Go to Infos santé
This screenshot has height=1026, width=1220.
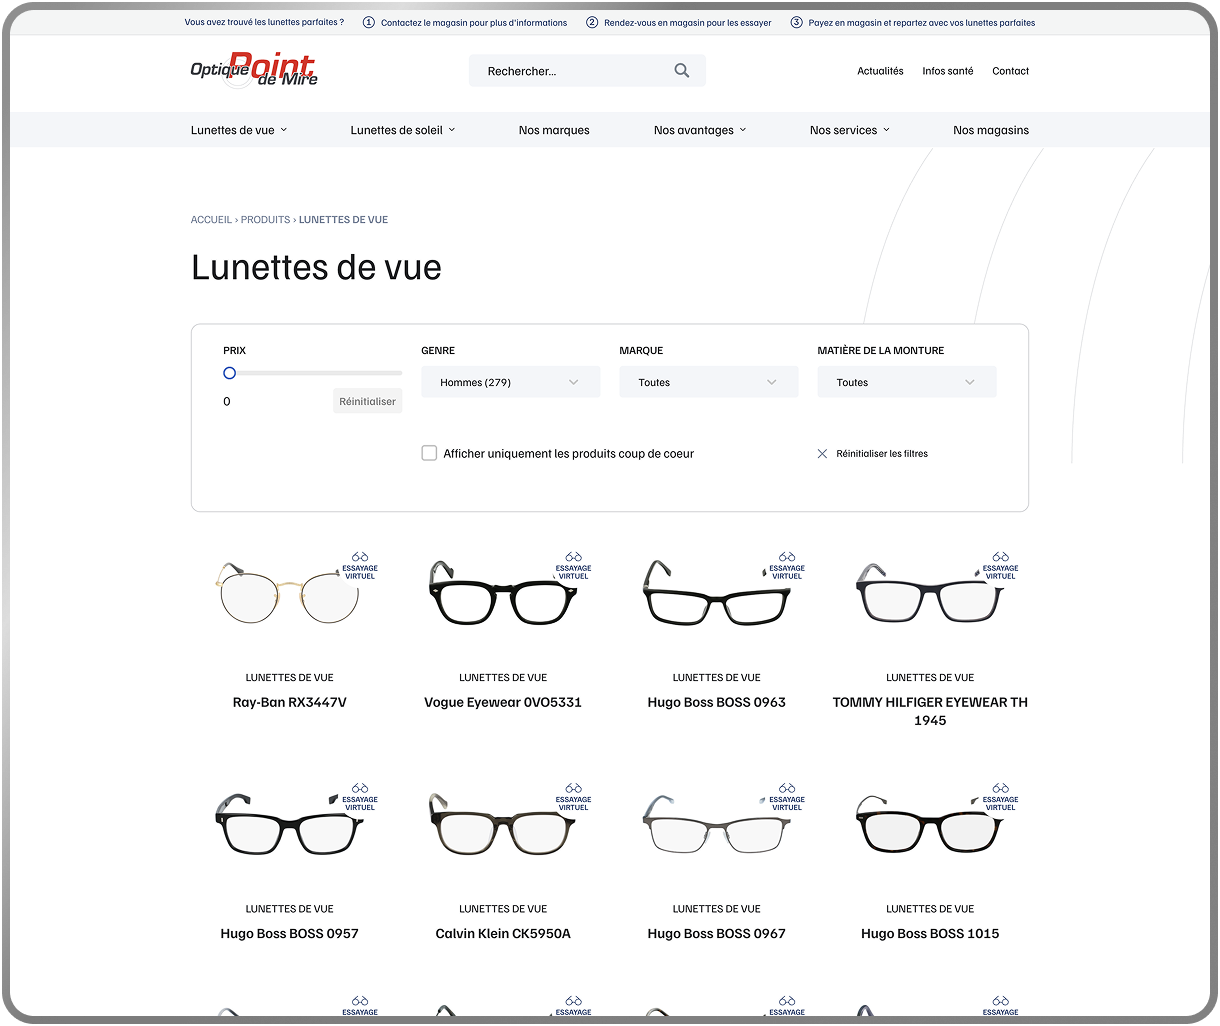948,71
